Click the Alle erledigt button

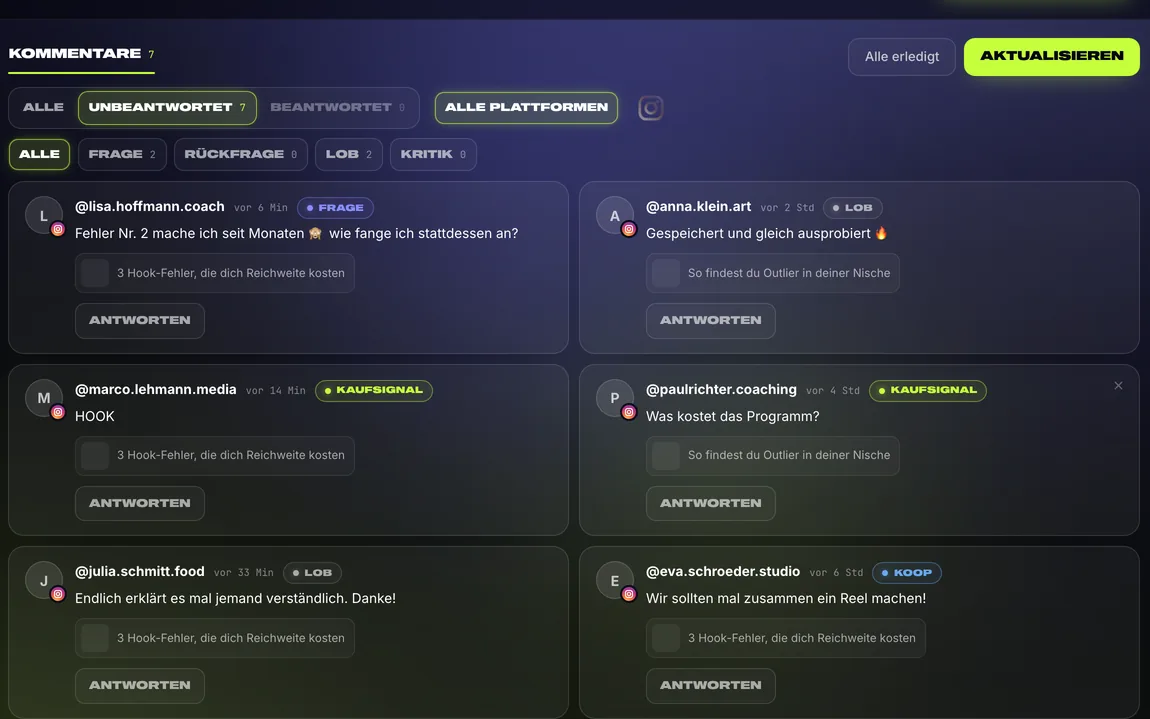click(x=902, y=56)
